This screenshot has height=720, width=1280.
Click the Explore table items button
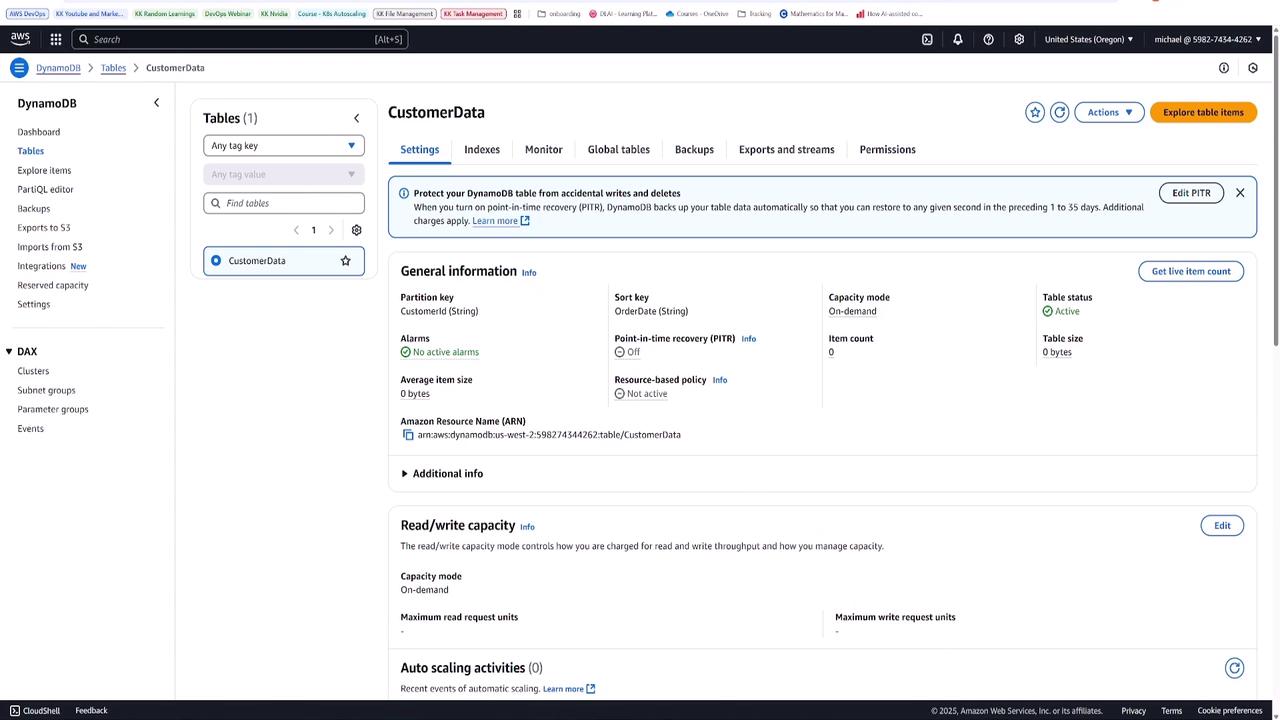click(x=1203, y=112)
